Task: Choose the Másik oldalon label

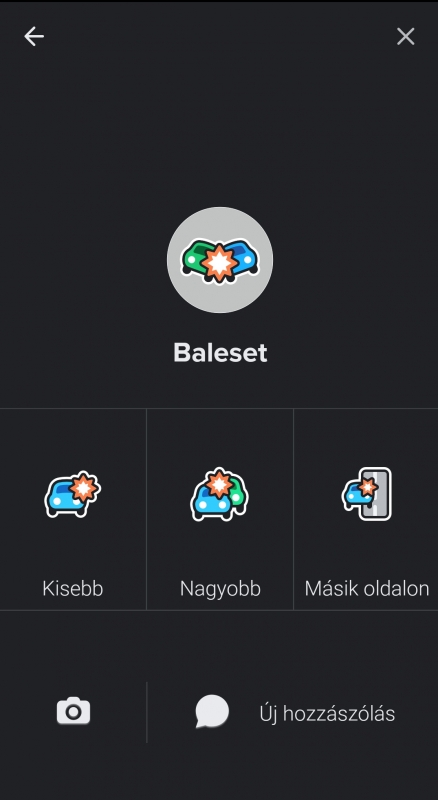Action: [x=367, y=589]
